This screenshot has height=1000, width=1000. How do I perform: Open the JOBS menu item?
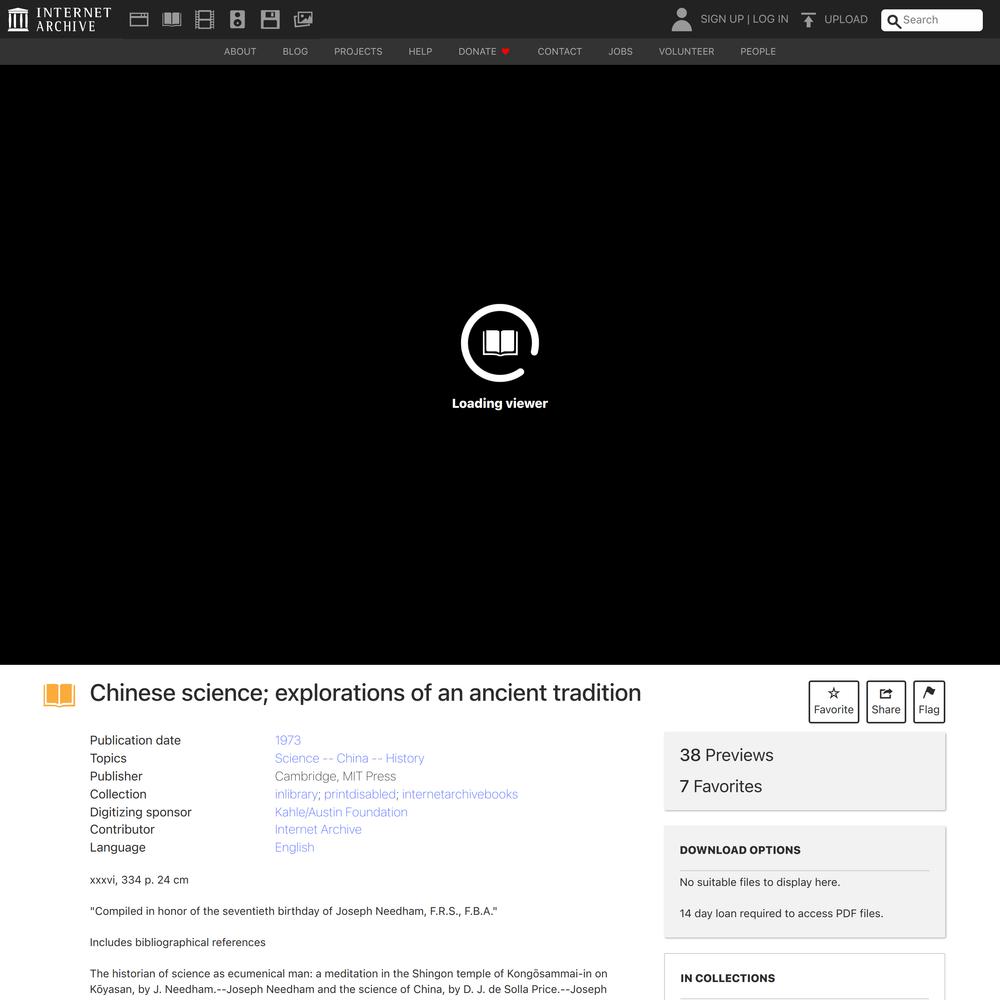621,52
